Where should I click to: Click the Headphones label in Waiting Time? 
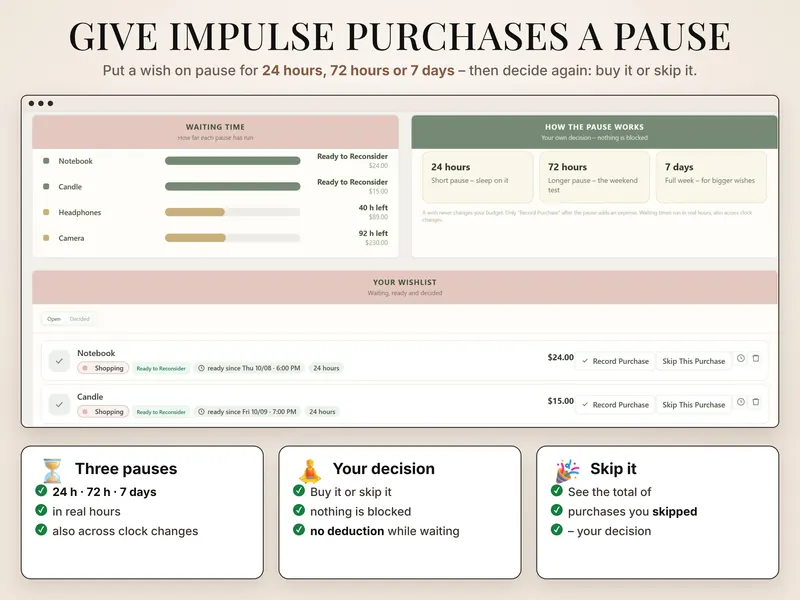pos(80,212)
